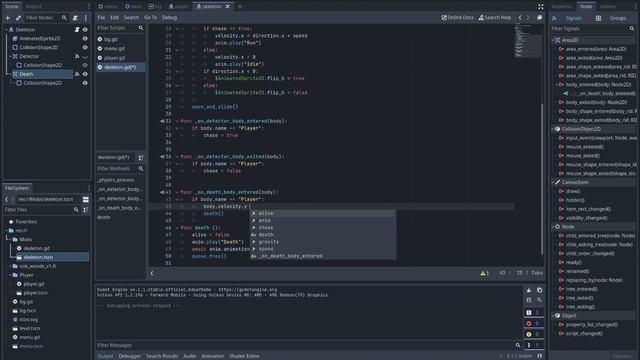Open script attached to Skeleton root node
The height and width of the screenshot is (360, 640).
point(77,30)
